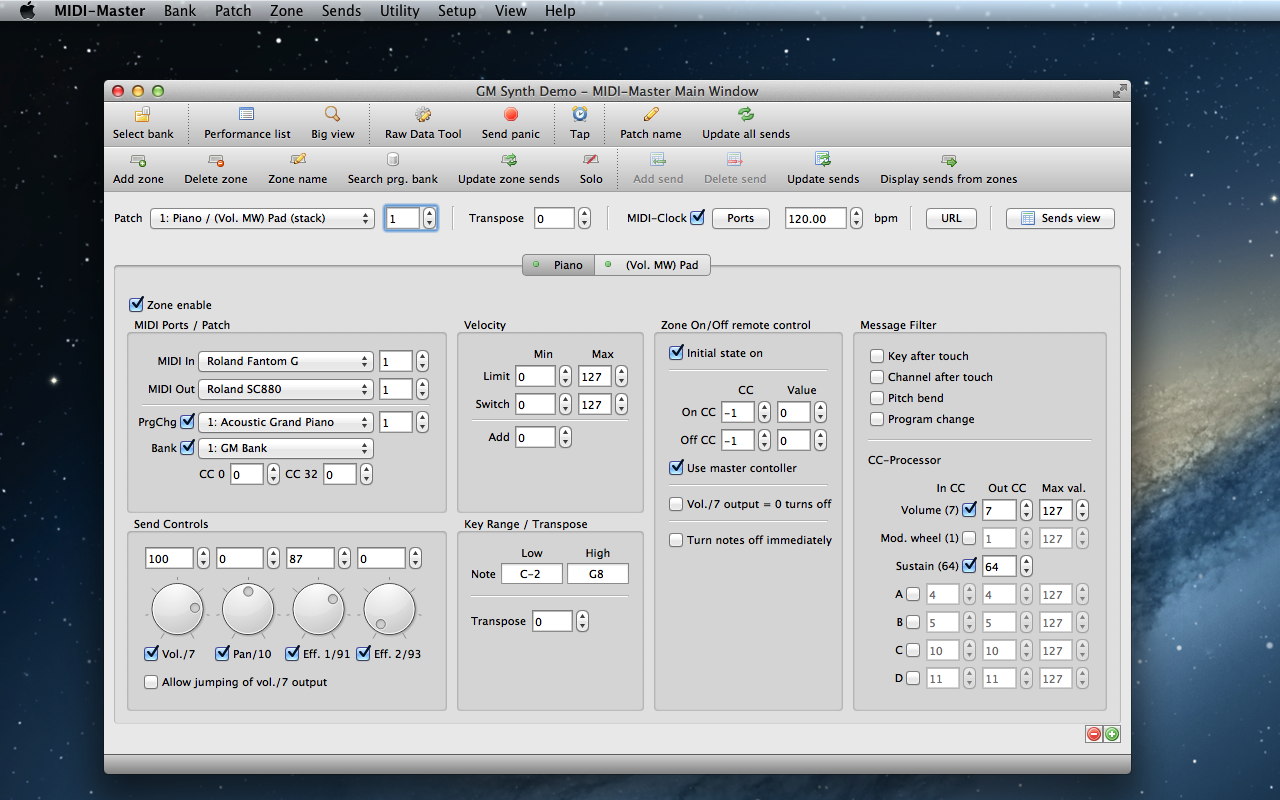Toggle the PrgChg checkbox
This screenshot has width=1280, height=800.
point(188,422)
